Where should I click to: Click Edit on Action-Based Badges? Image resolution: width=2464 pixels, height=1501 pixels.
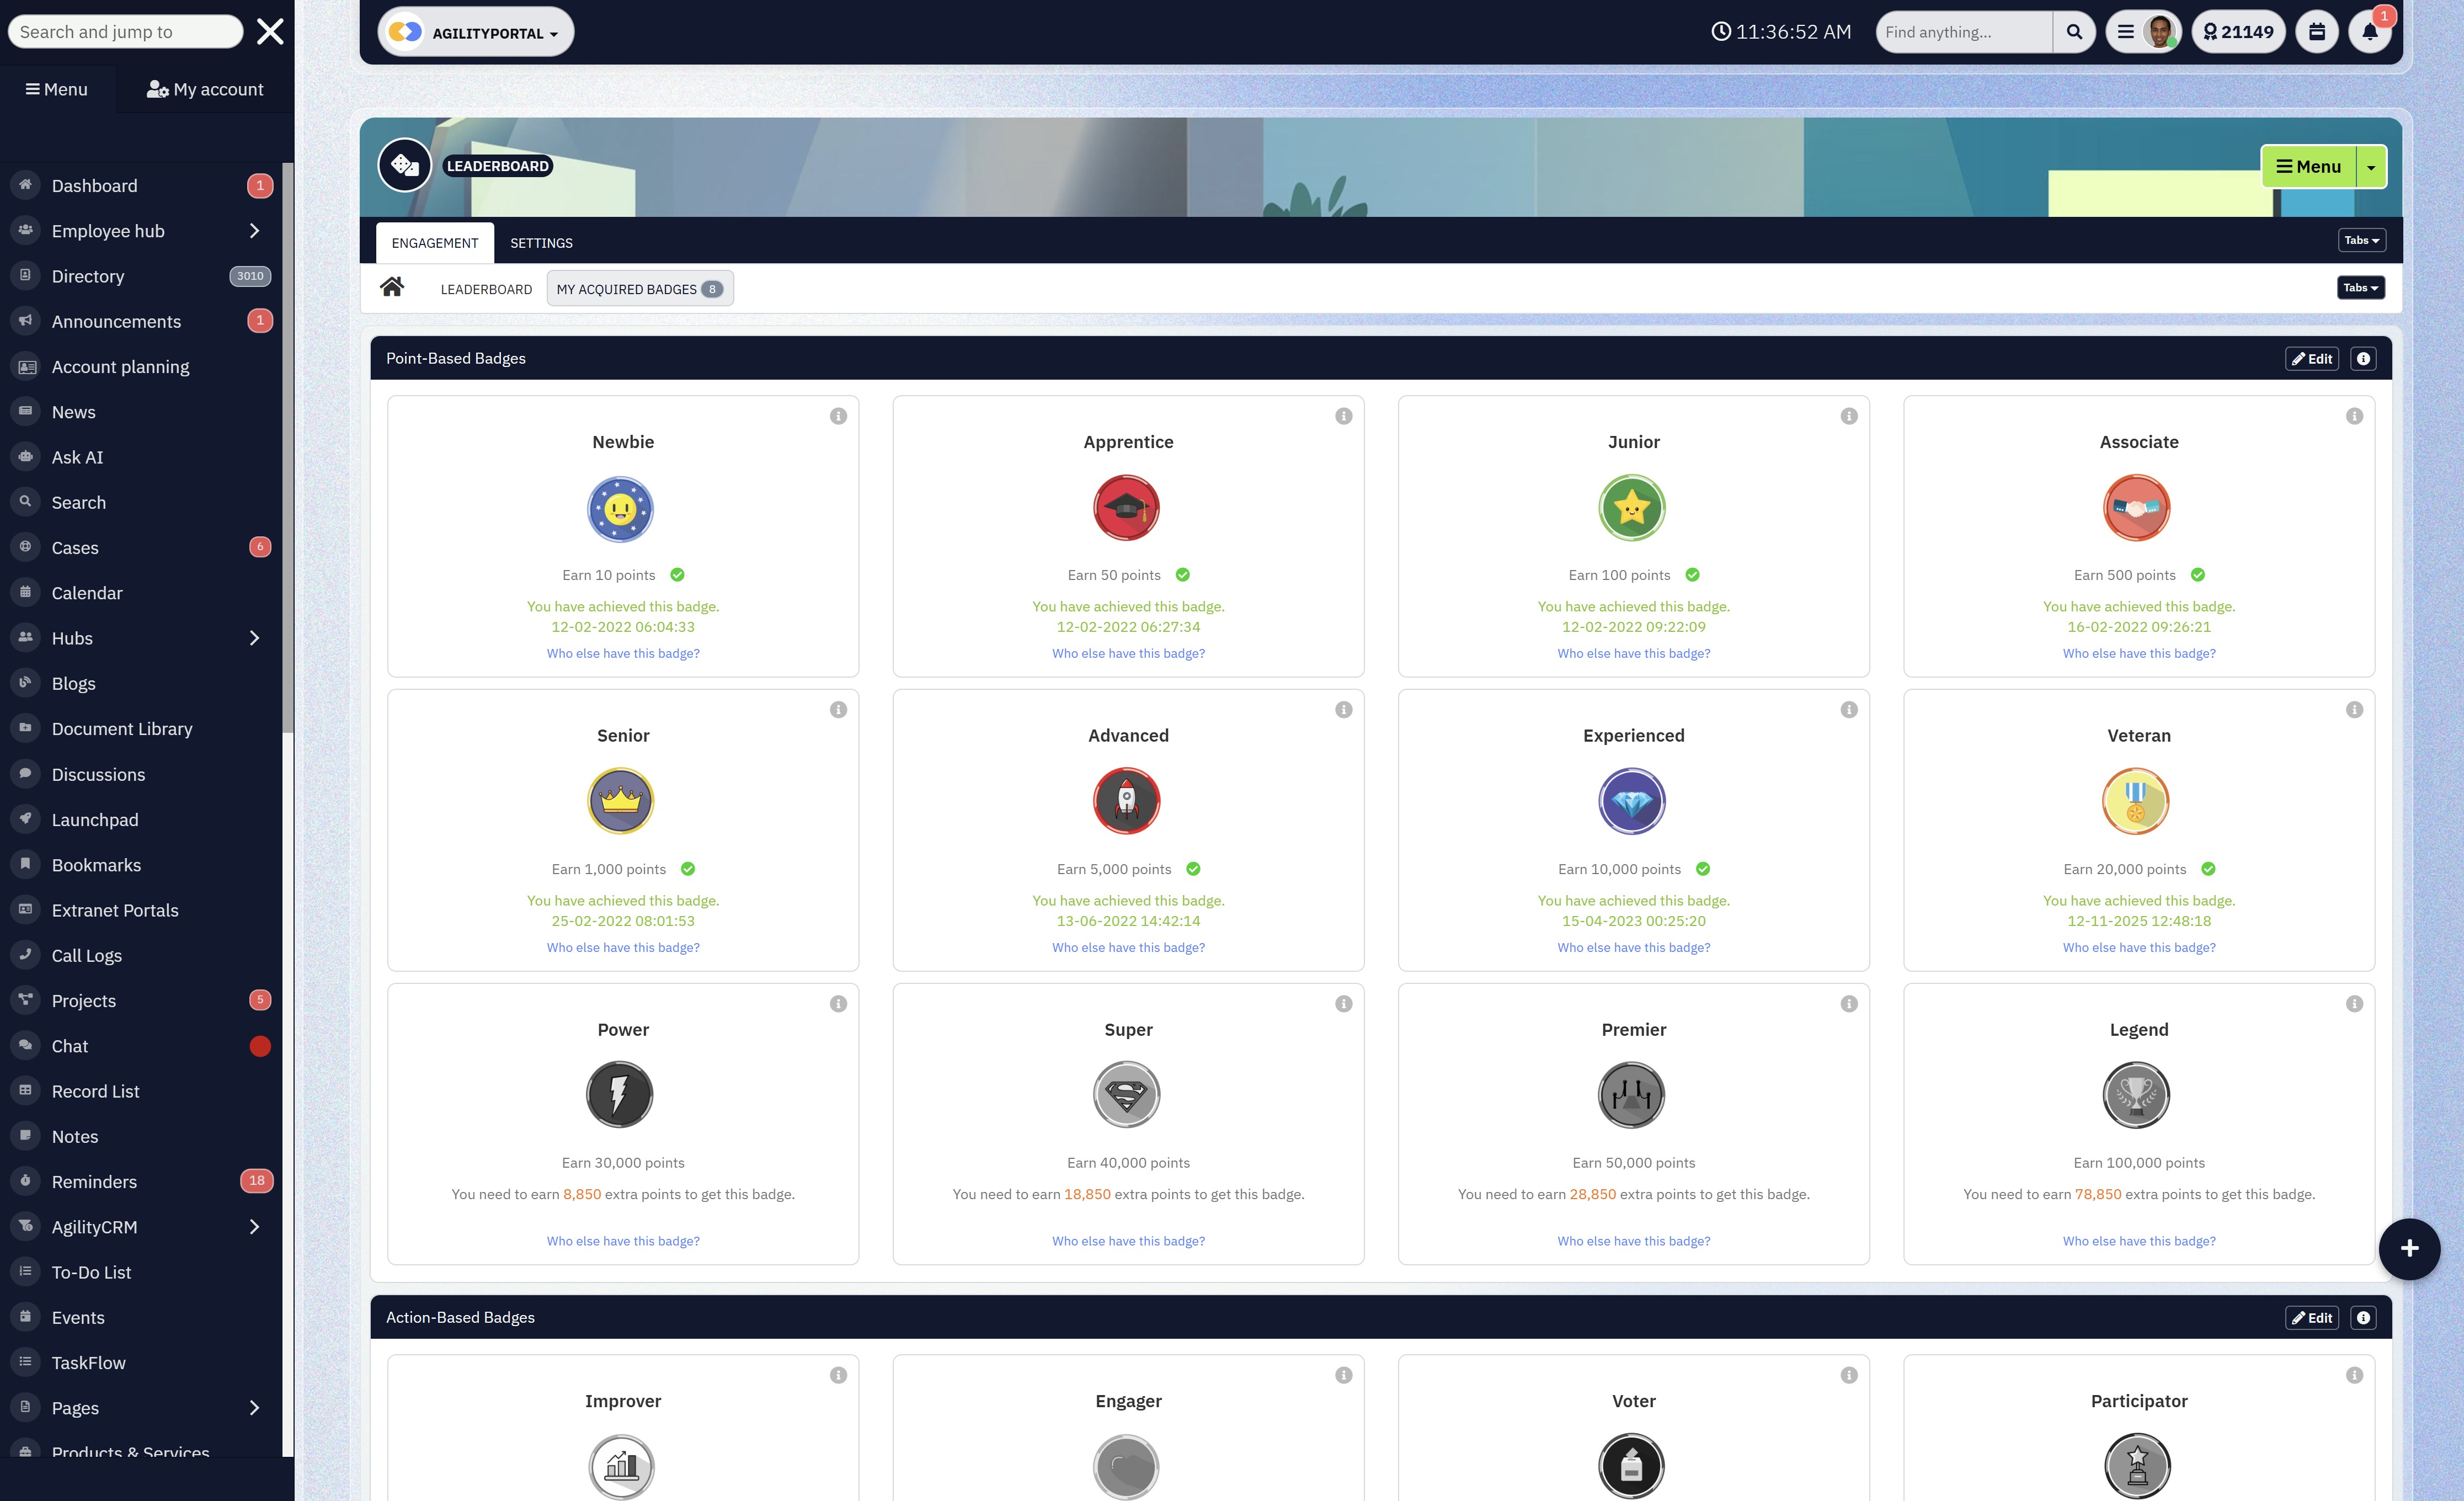(2311, 1318)
